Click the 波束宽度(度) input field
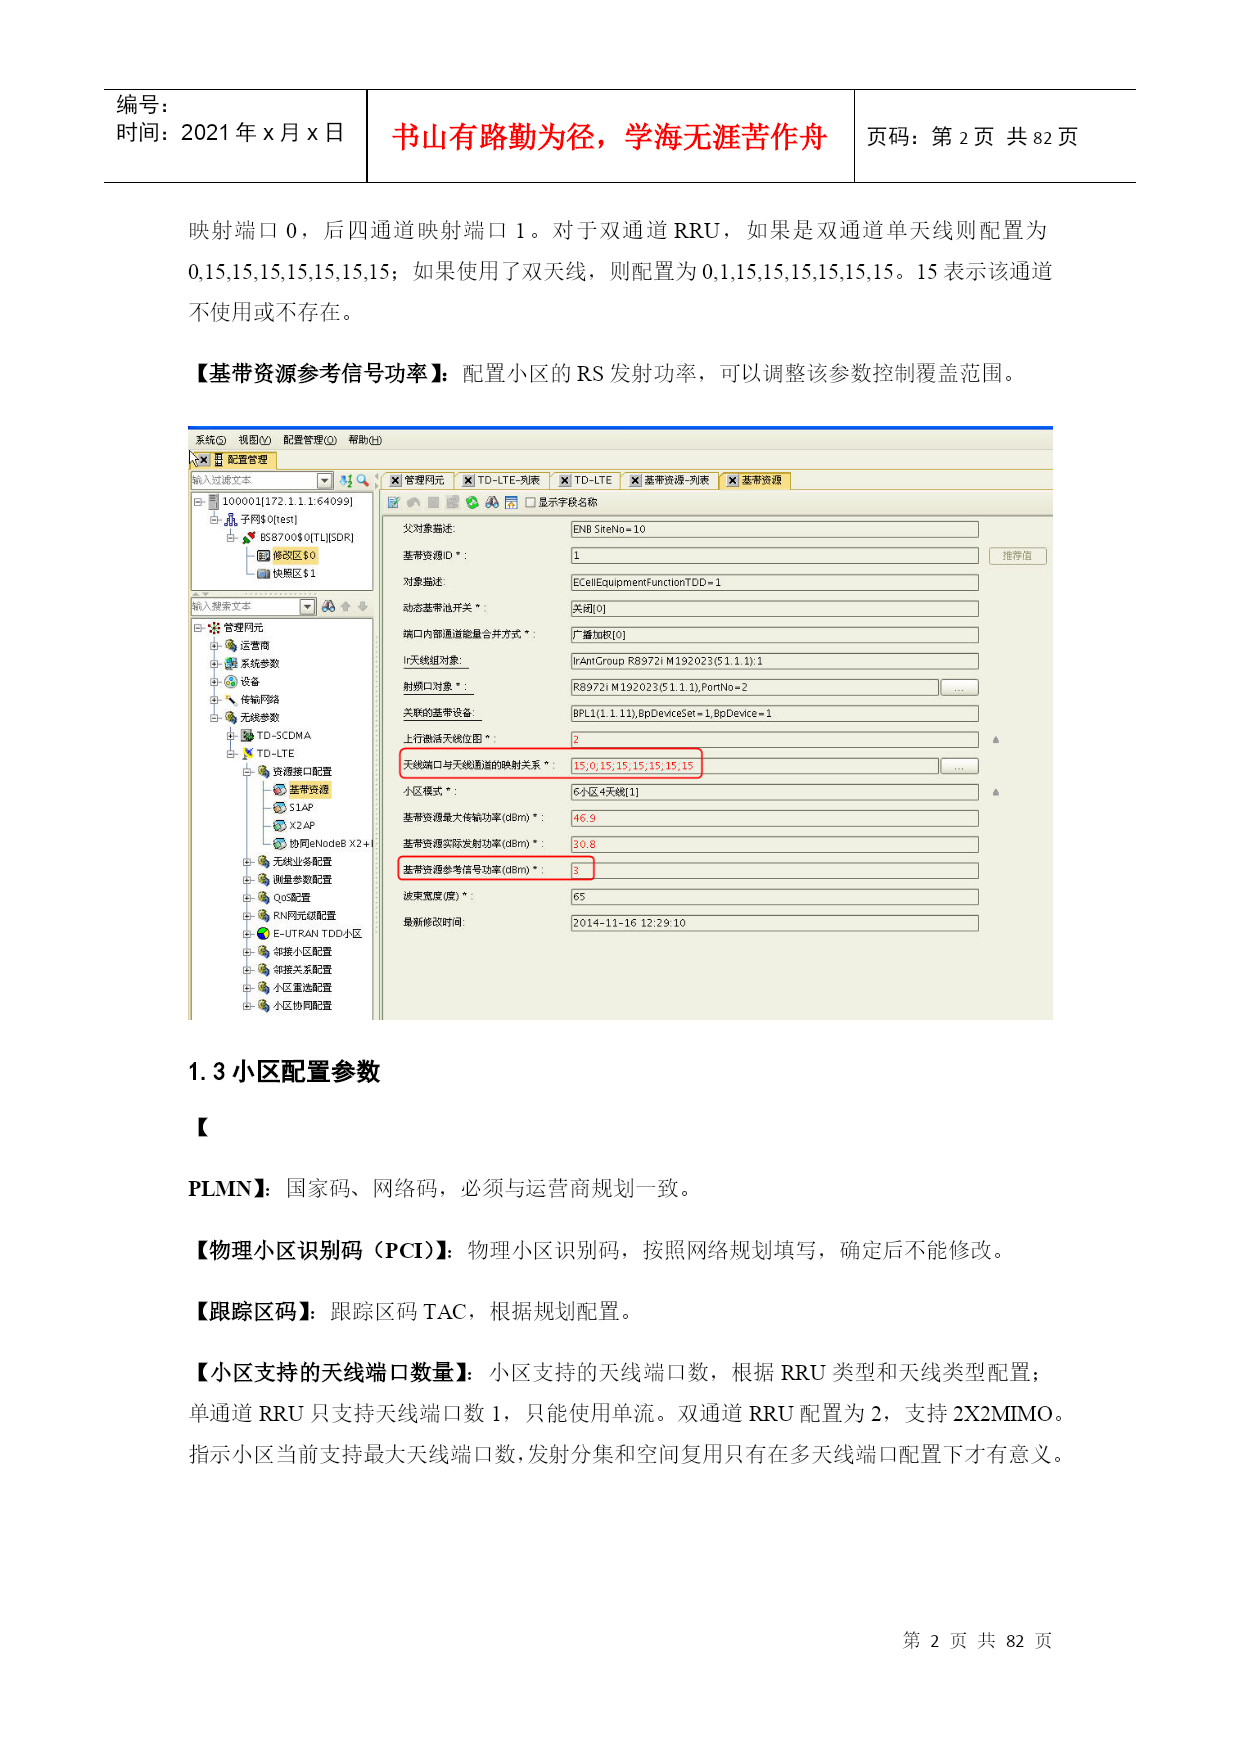Viewport: 1241px width, 1754px height. tap(774, 897)
